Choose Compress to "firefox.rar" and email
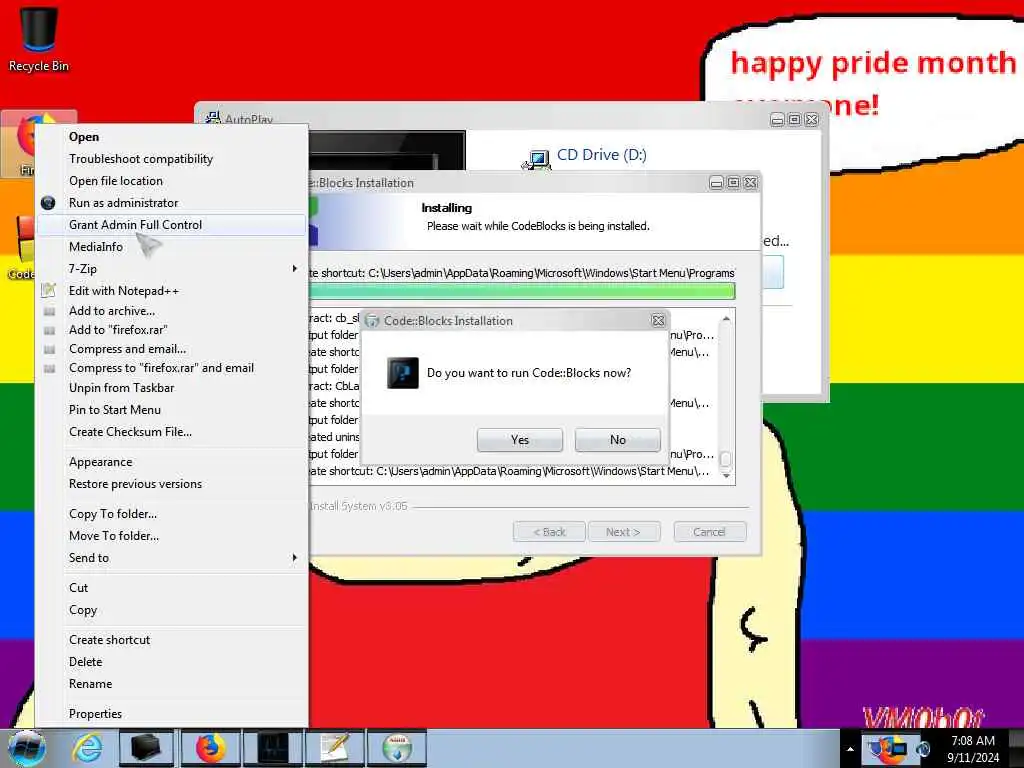The width and height of the screenshot is (1024, 768). tap(171, 368)
